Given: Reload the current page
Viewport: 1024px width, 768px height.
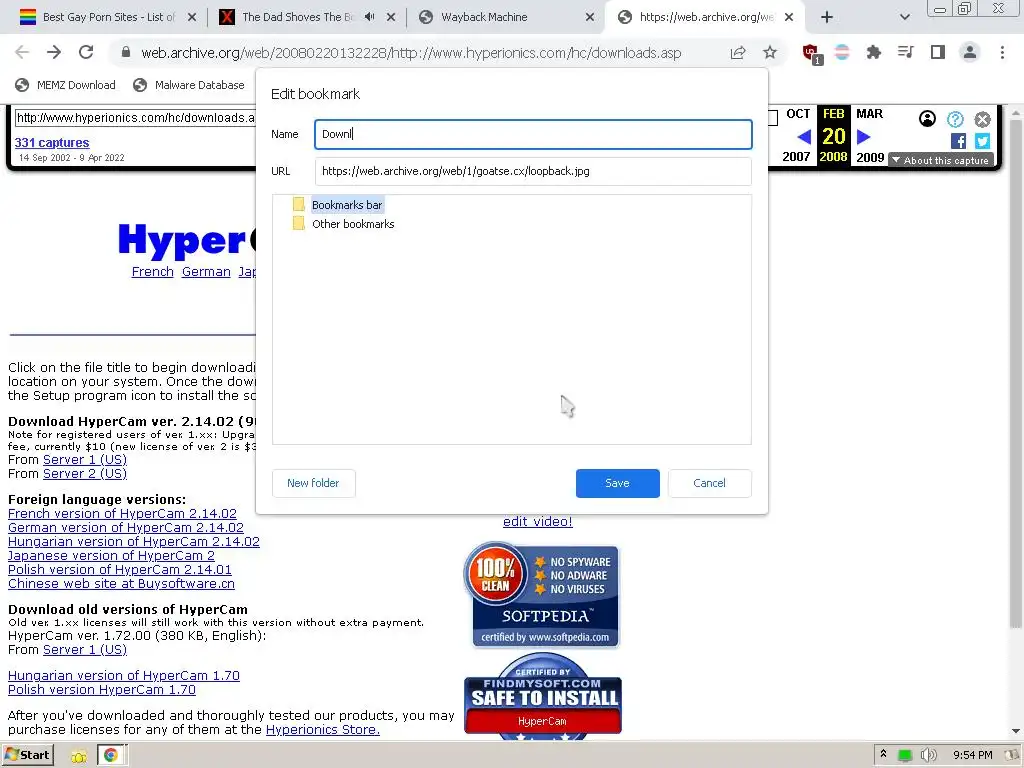Looking at the screenshot, I should coord(86,52).
